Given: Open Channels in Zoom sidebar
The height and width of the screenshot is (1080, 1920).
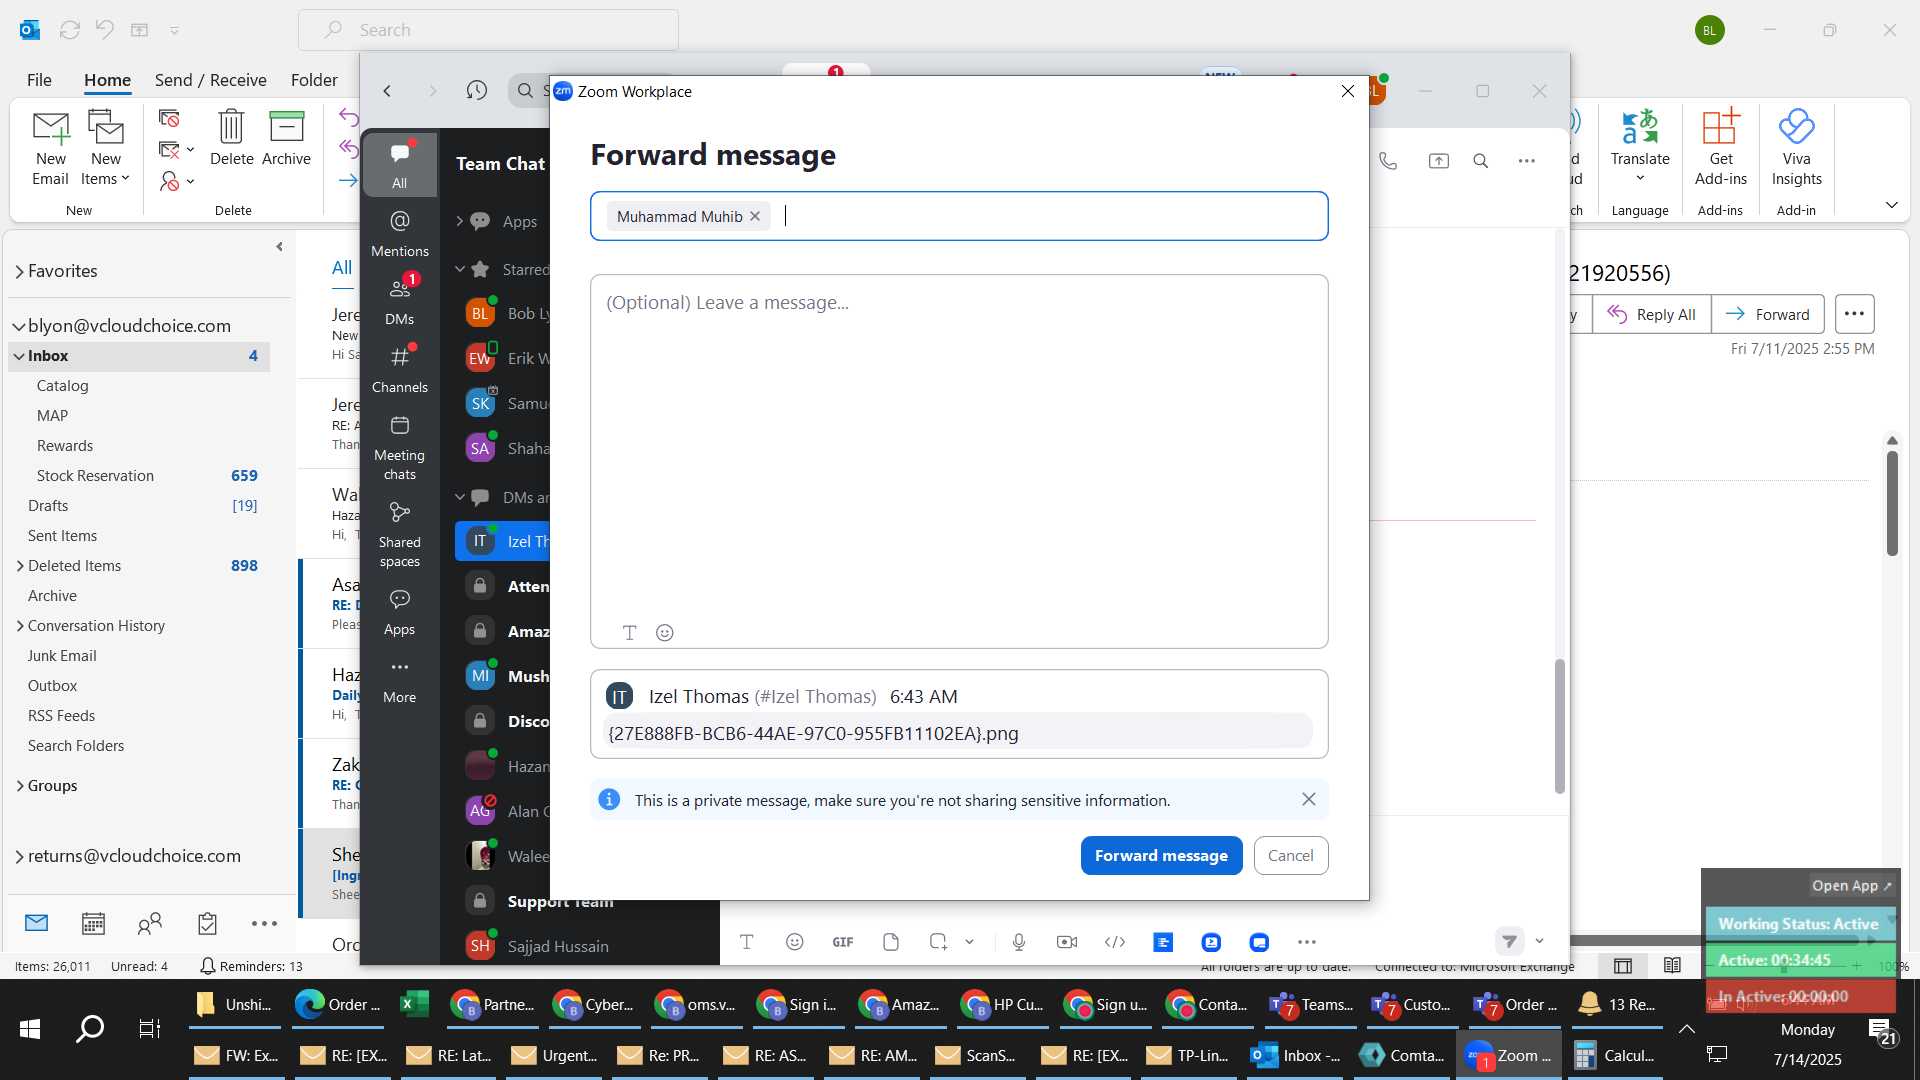Looking at the screenshot, I should (399, 369).
